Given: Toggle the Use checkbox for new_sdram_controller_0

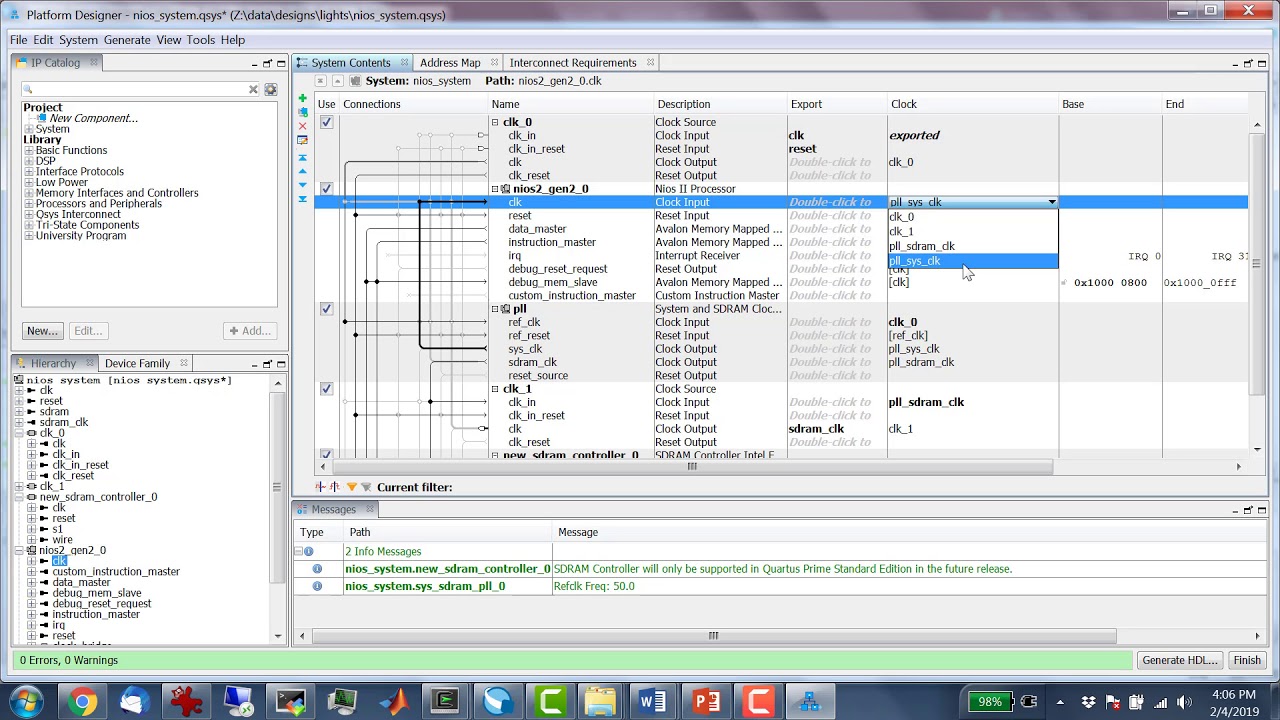Looking at the screenshot, I should click(x=326, y=455).
